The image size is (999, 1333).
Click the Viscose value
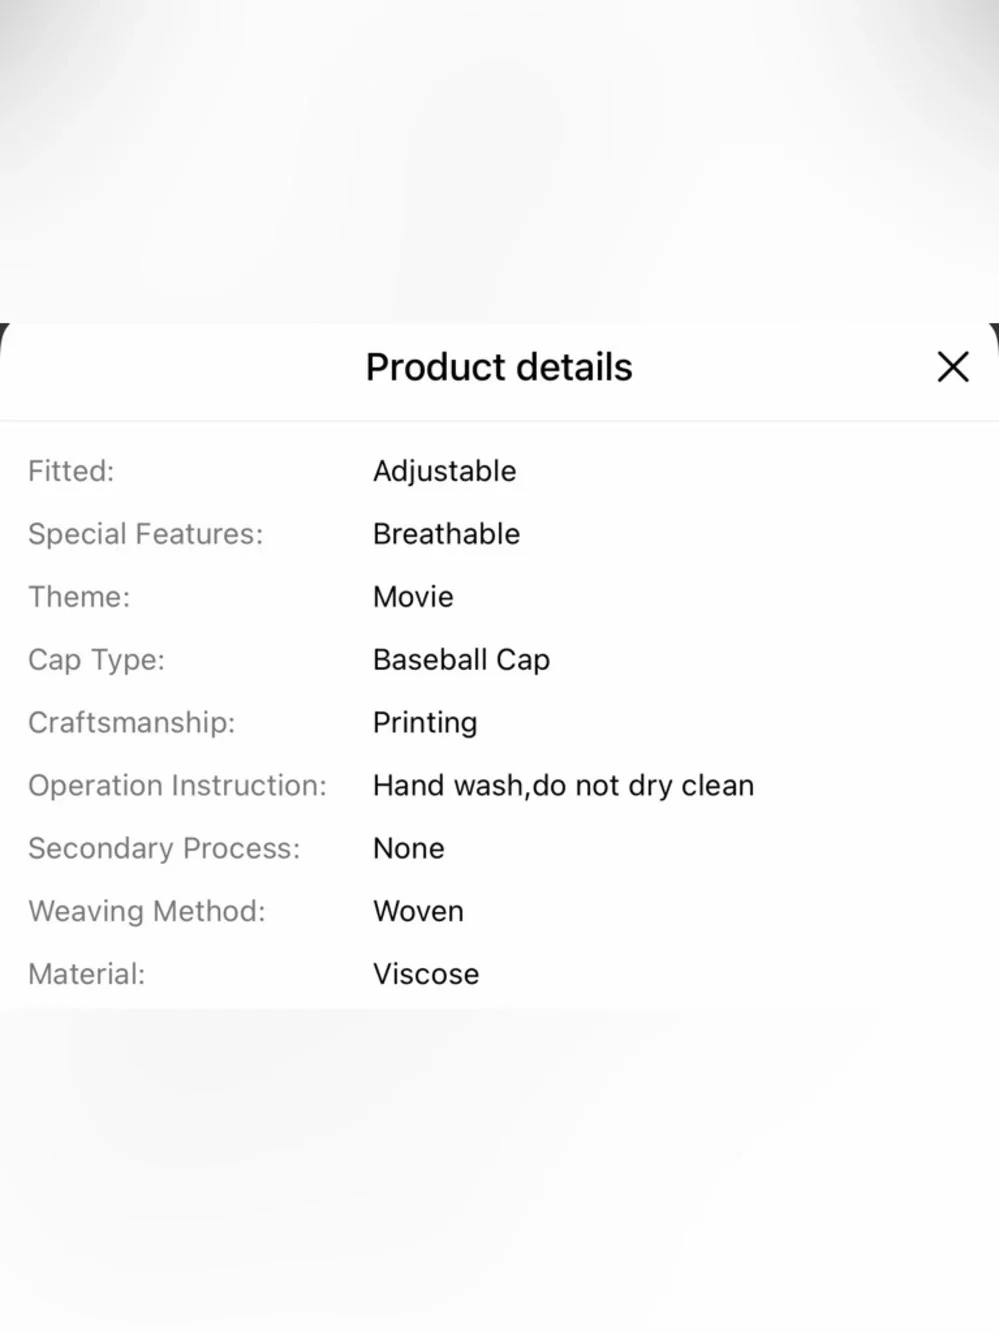[426, 975]
